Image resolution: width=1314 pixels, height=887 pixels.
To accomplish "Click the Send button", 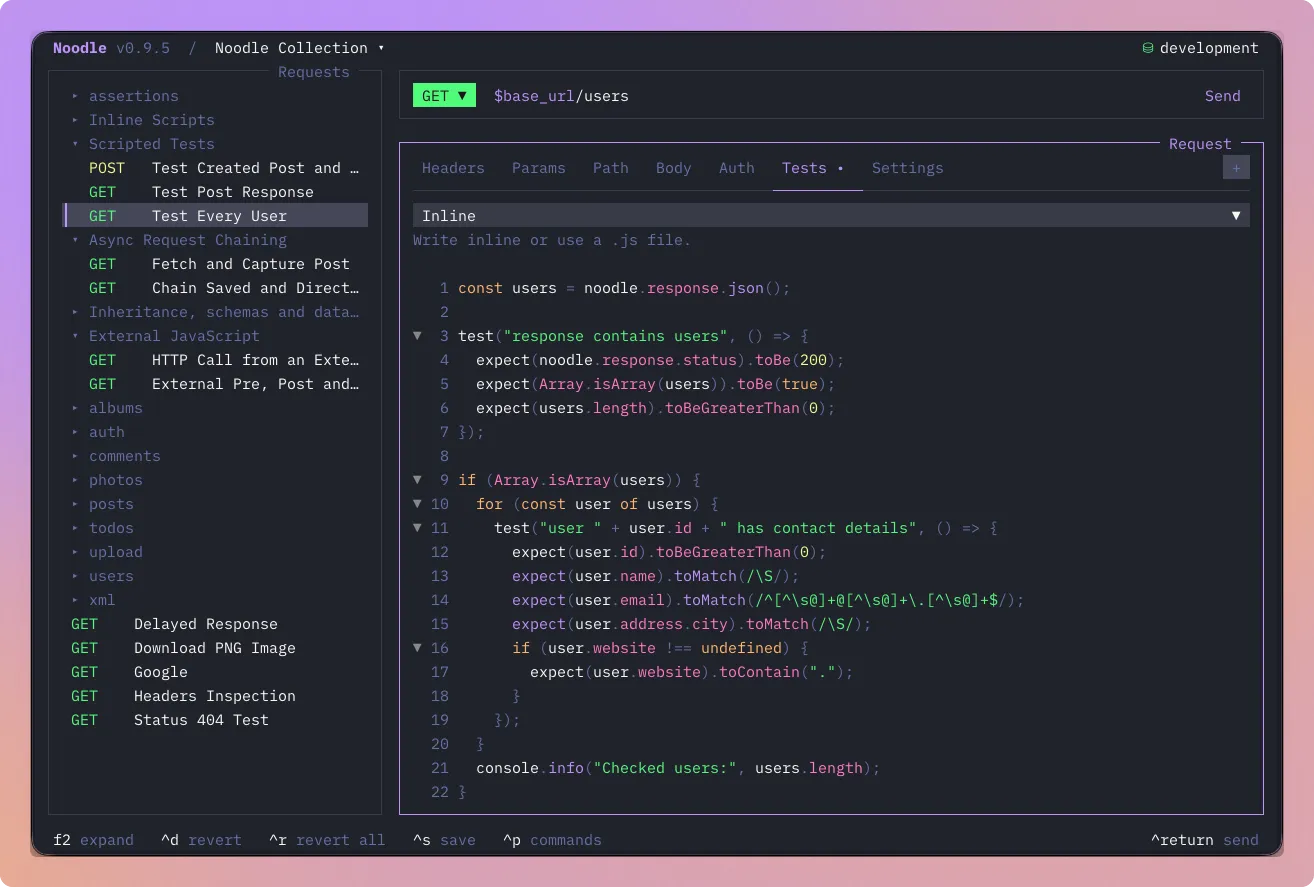I will coord(1222,96).
